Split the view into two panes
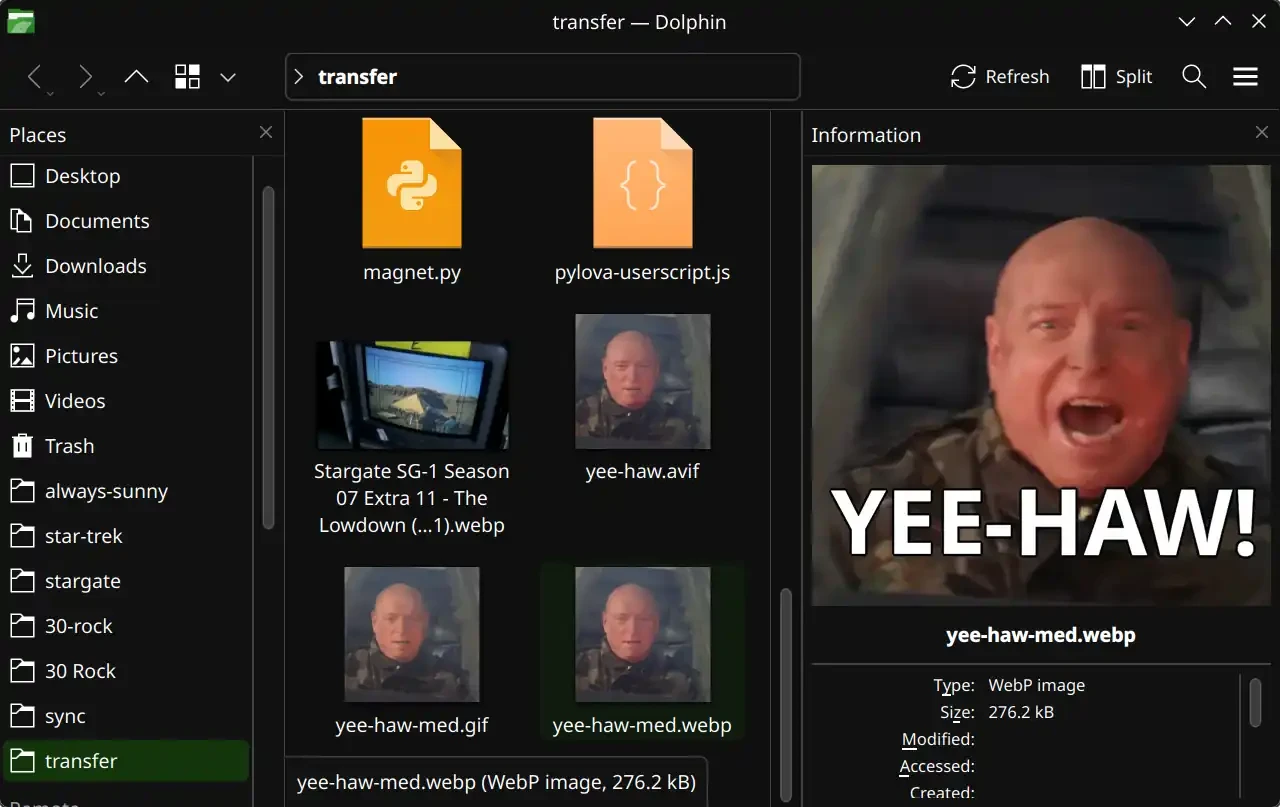This screenshot has height=807, width=1280. click(1117, 77)
